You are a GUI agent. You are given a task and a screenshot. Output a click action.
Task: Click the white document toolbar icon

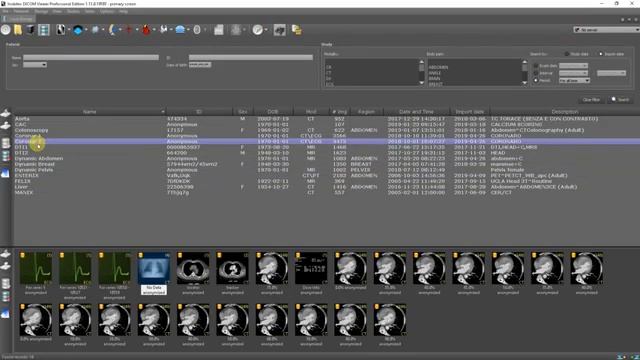[x=219, y=29]
